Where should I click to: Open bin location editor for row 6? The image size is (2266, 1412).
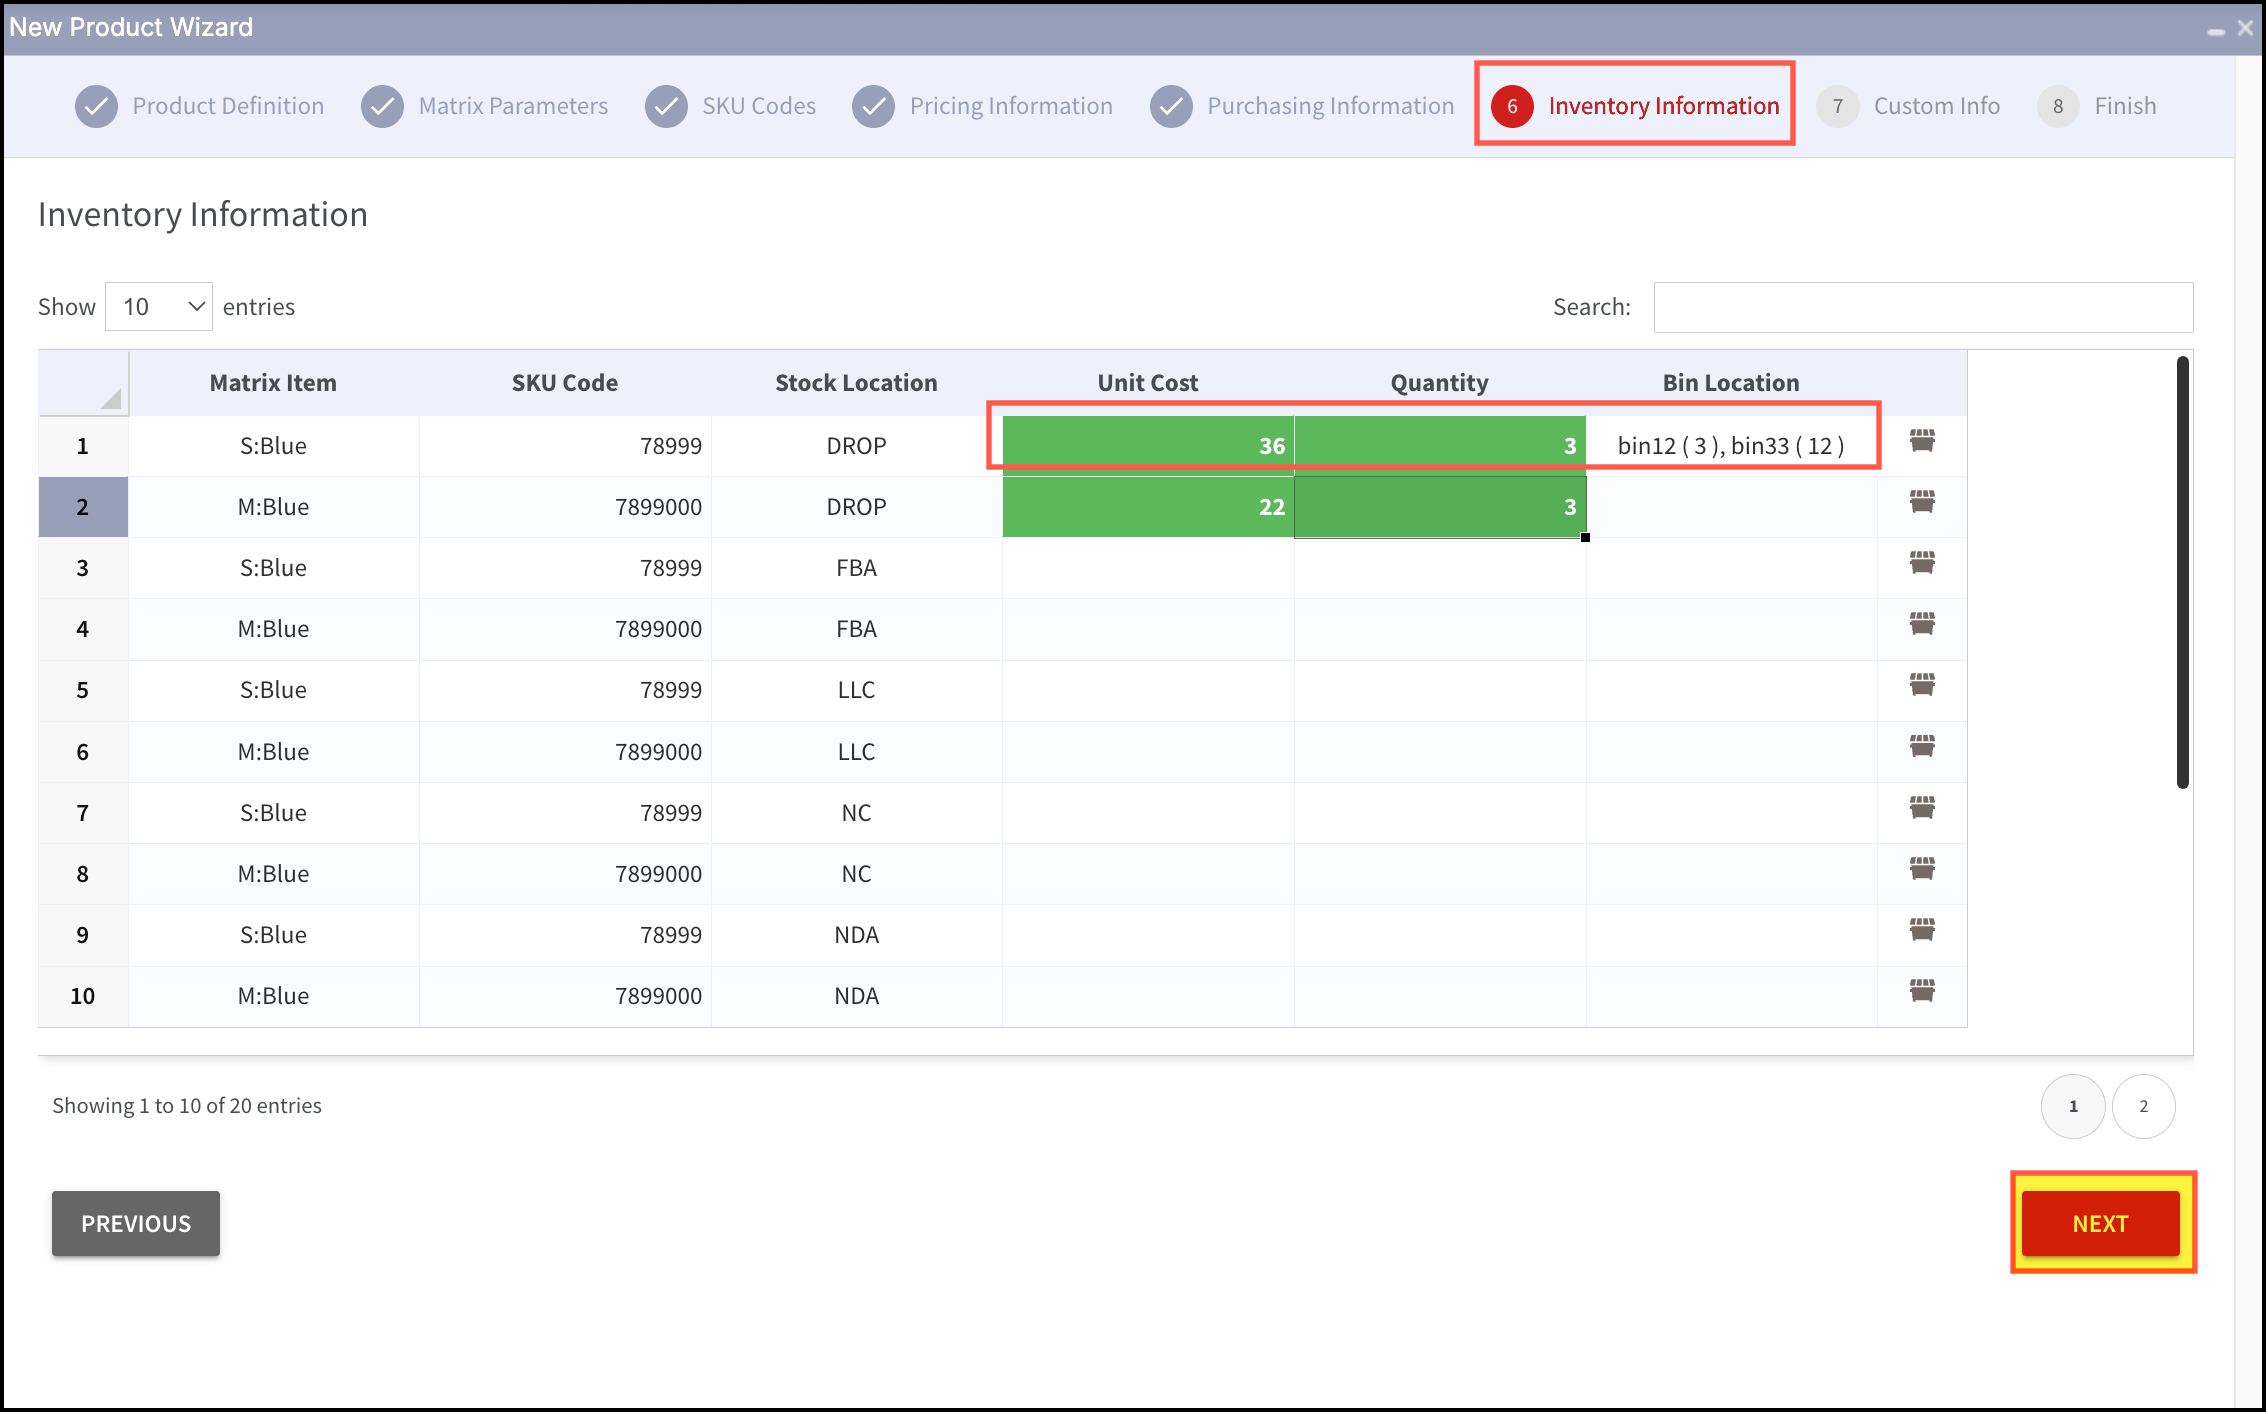[x=1922, y=747]
